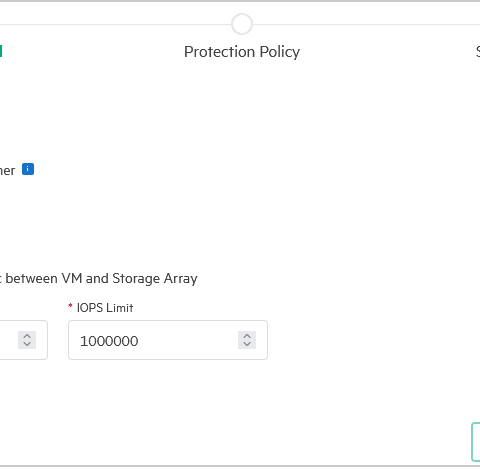Decrease IOPS Limit with down arrow
The height and width of the screenshot is (469, 480).
point(247,344)
